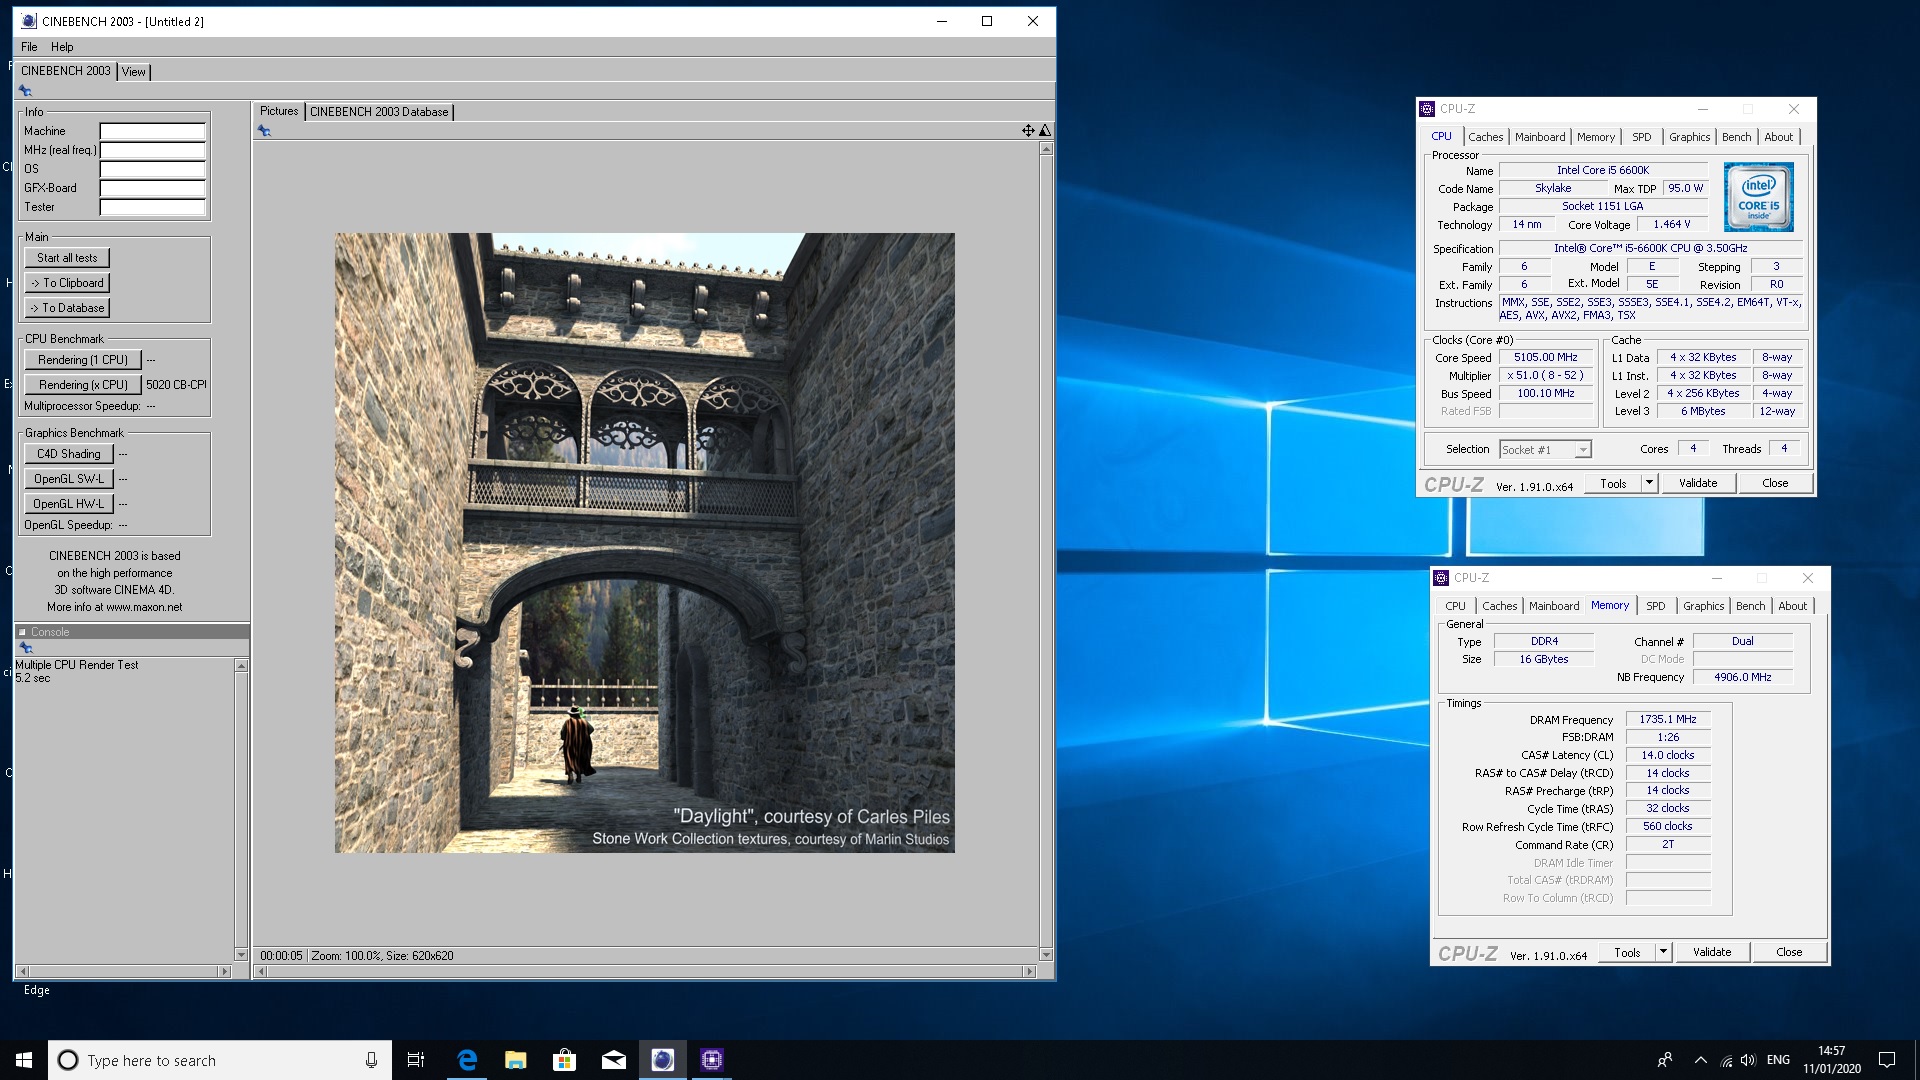Click the Windows search box
This screenshot has width=1920, height=1080.
click(x=219, y=1060)
